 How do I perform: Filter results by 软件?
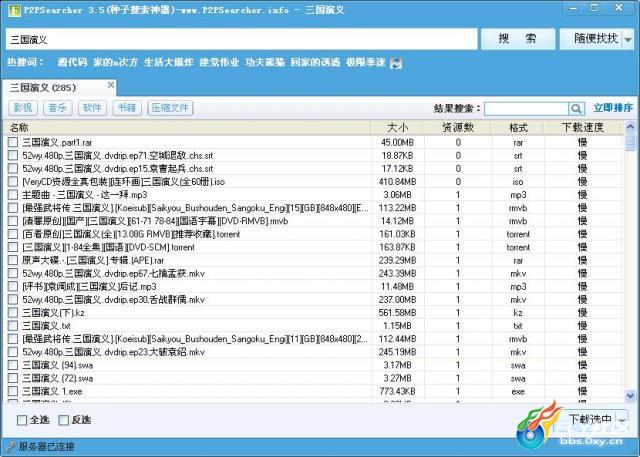pos(92,108)
